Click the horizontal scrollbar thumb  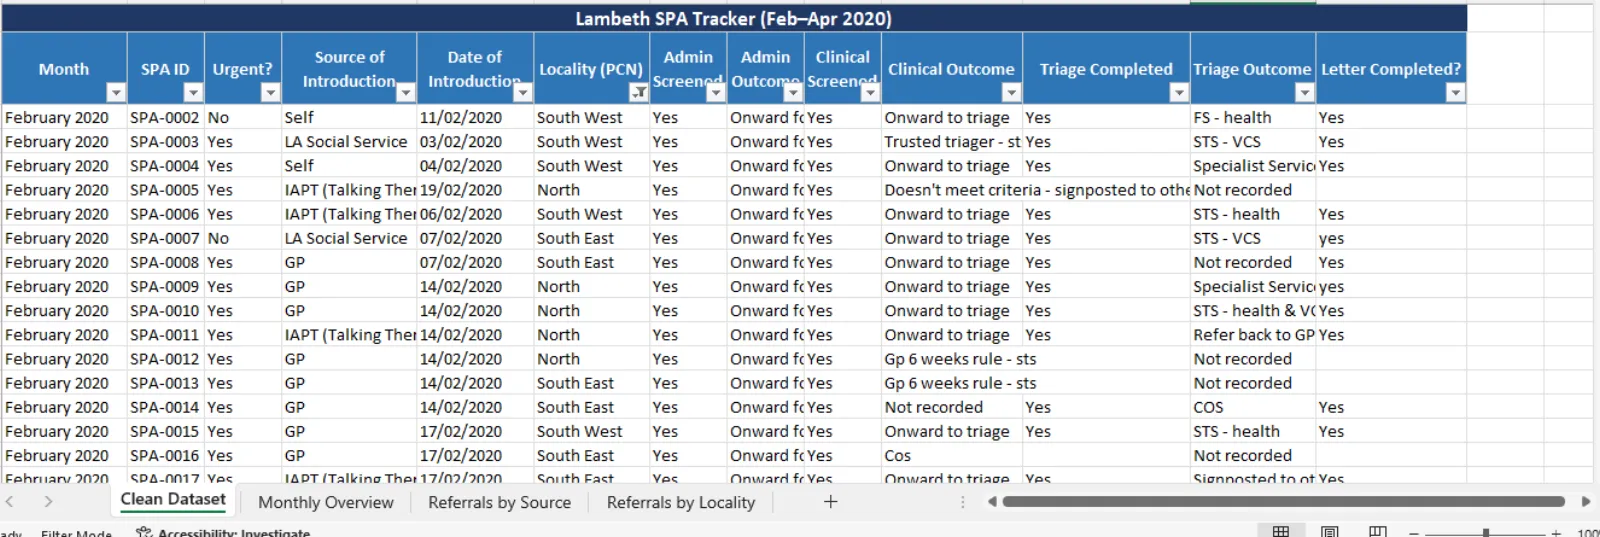click(x=1284, y=502)
